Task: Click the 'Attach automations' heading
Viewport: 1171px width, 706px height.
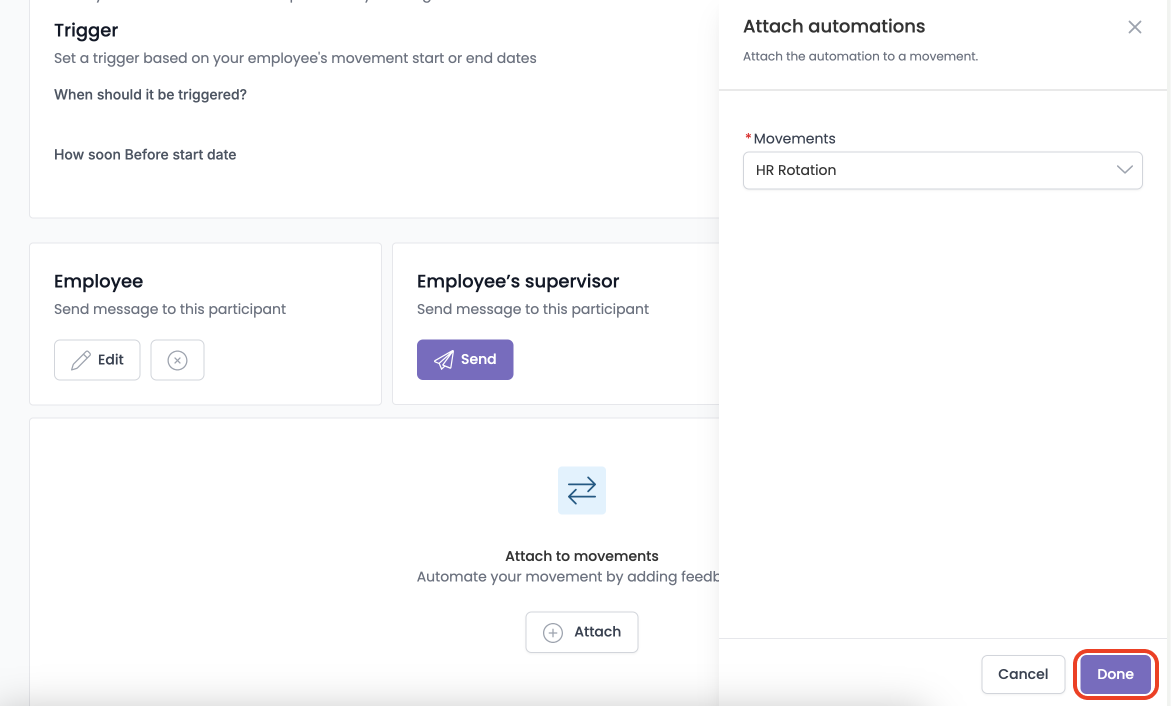Action: click(833, 26)
